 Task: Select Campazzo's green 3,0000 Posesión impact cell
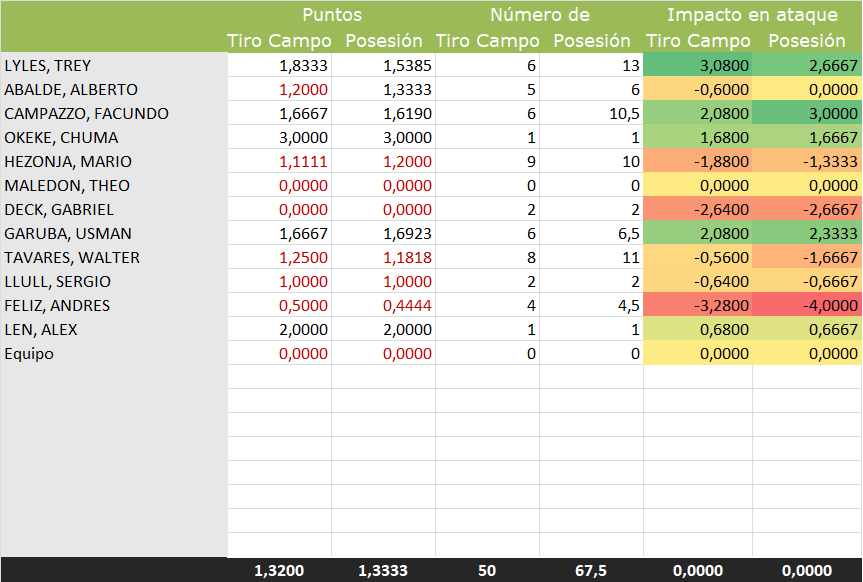(807, 114)
